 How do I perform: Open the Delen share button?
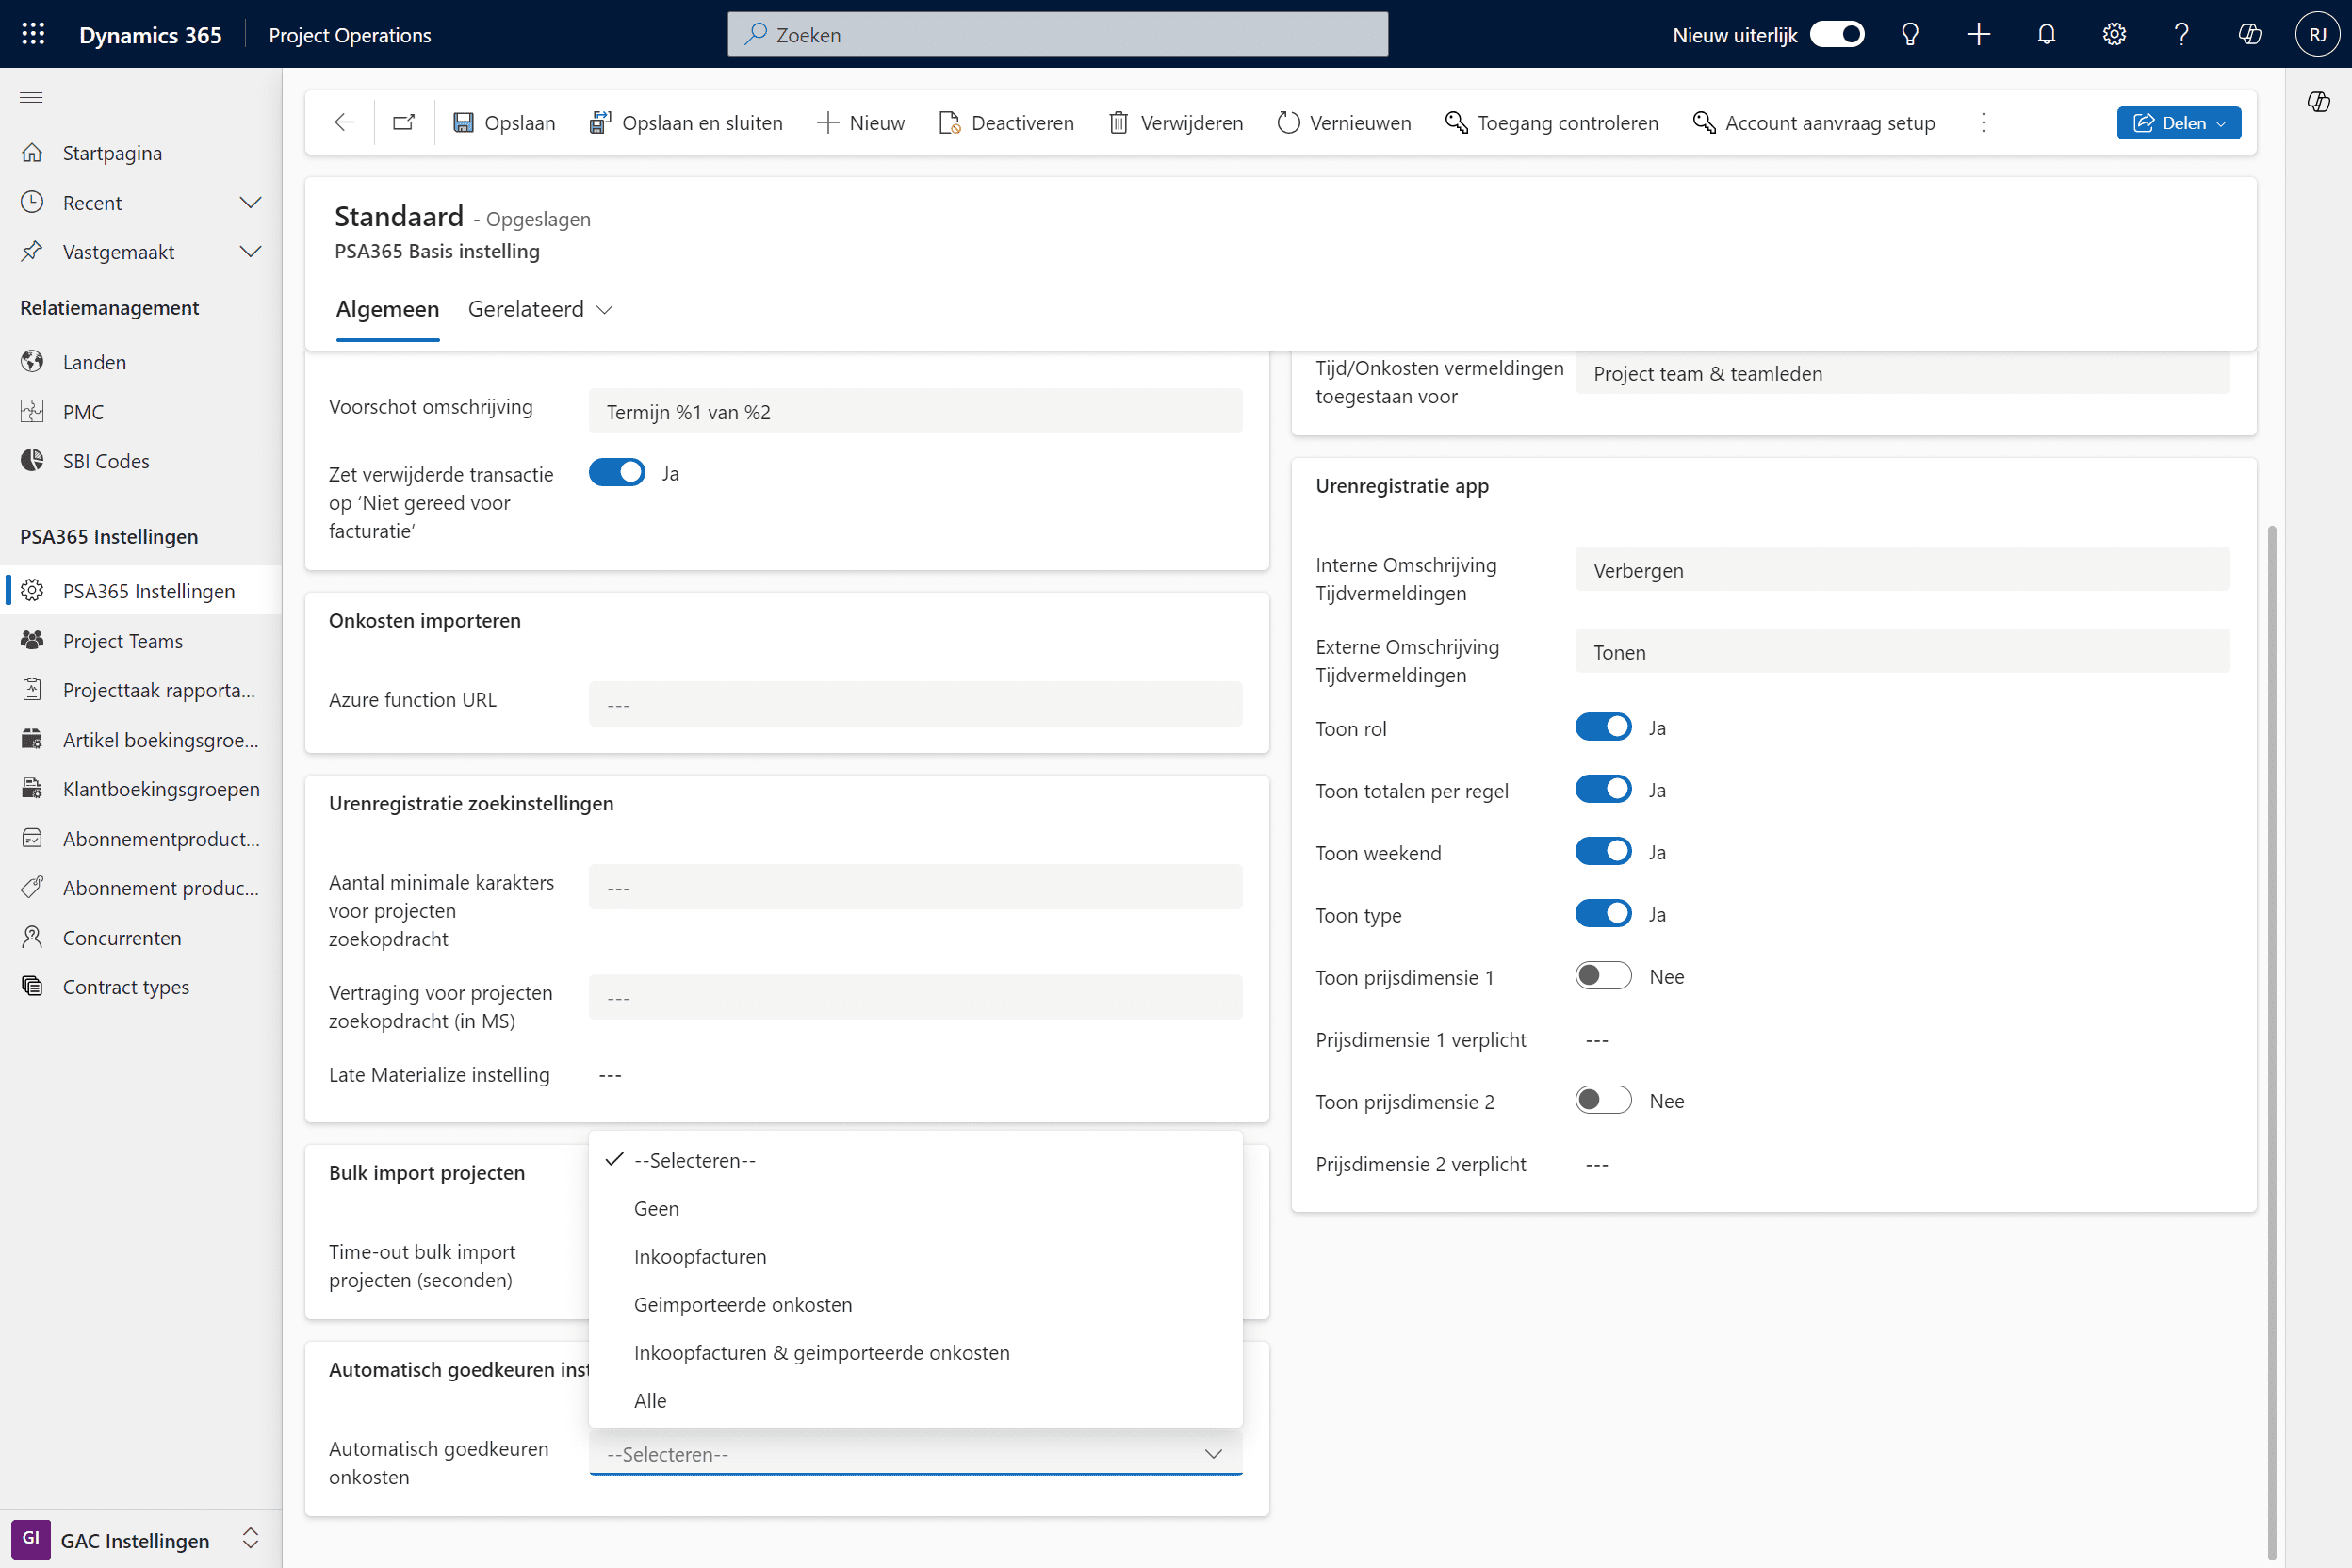click(2178, 122)
